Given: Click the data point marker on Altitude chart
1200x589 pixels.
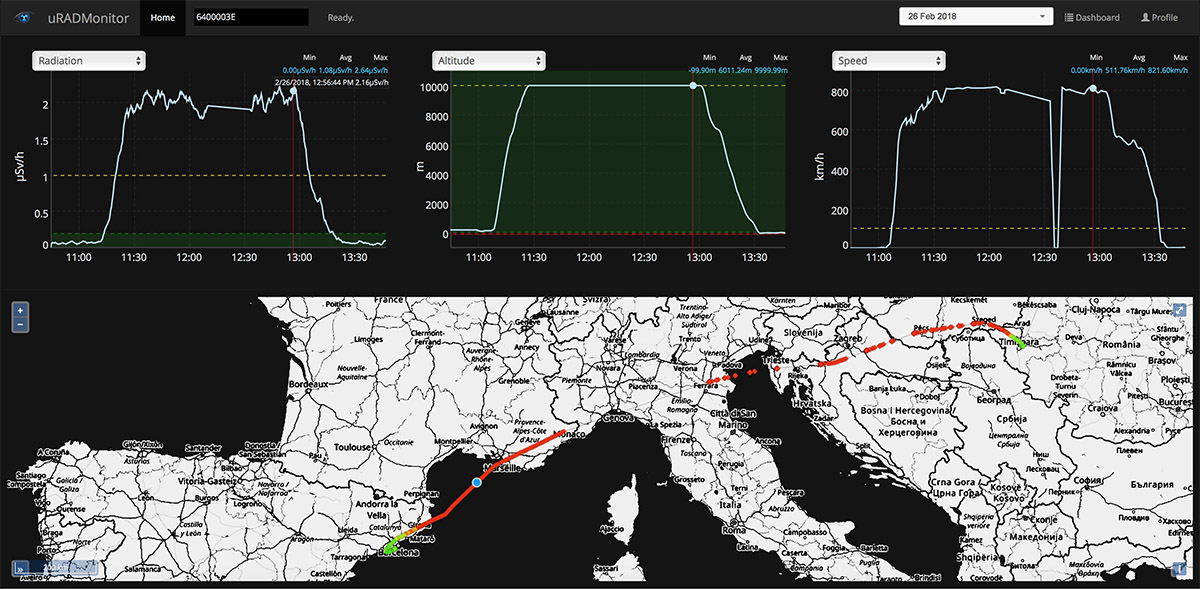Looking at the screenshot, I should pos(693,86).
